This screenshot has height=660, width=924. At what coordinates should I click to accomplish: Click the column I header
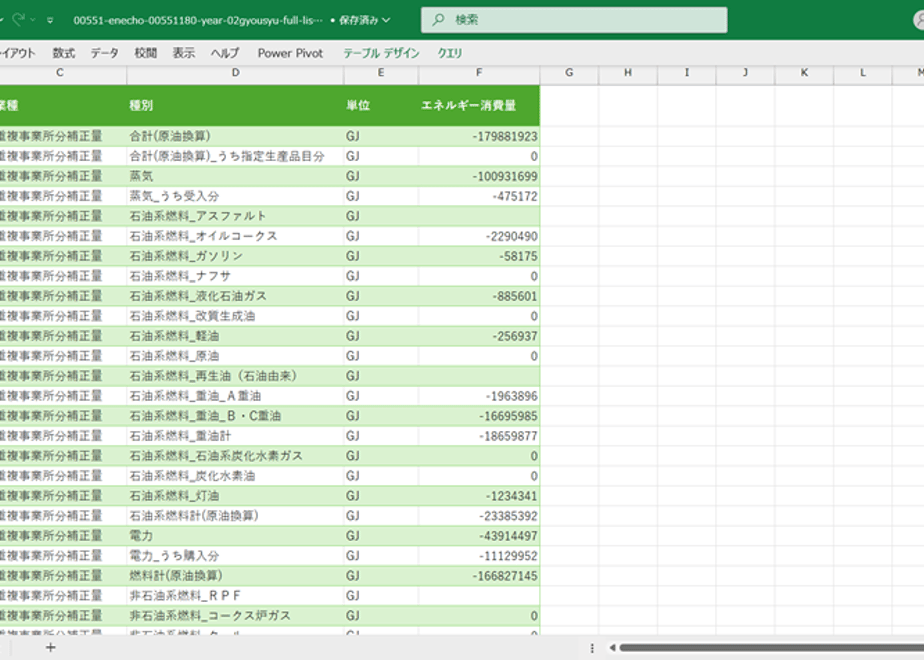point(687,73)
